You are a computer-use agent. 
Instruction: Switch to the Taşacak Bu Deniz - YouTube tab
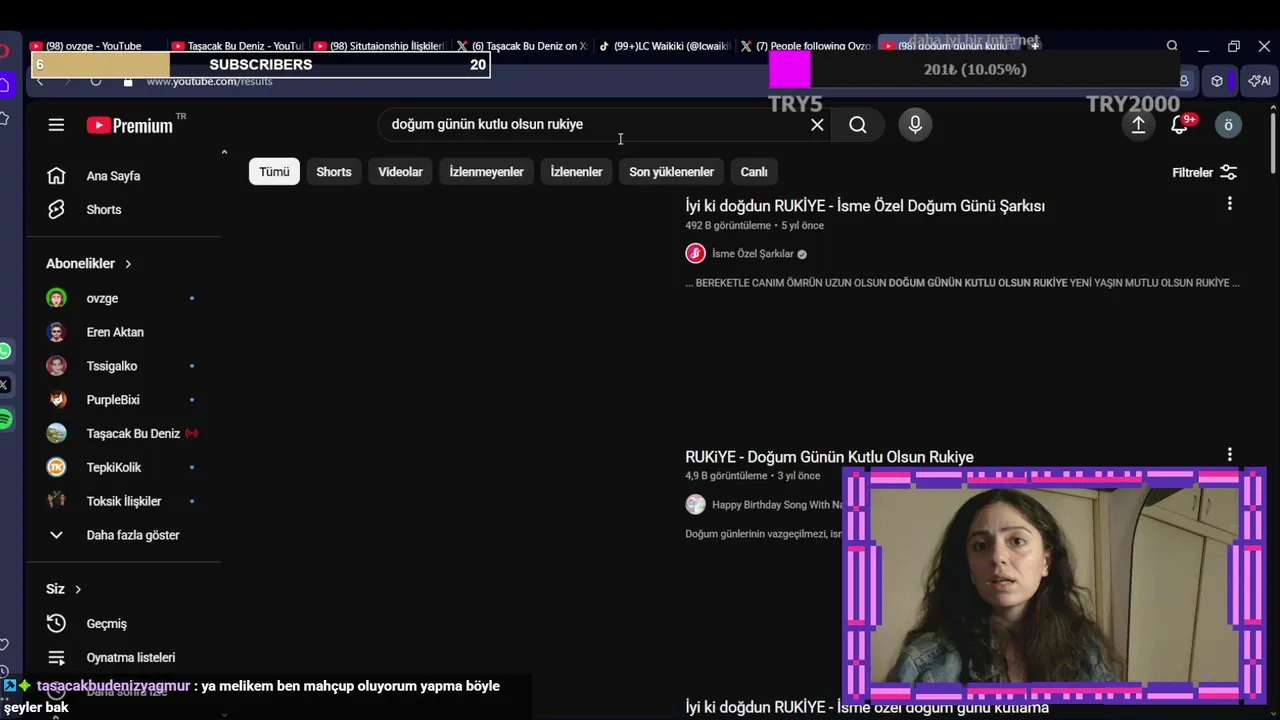[238, 46]
